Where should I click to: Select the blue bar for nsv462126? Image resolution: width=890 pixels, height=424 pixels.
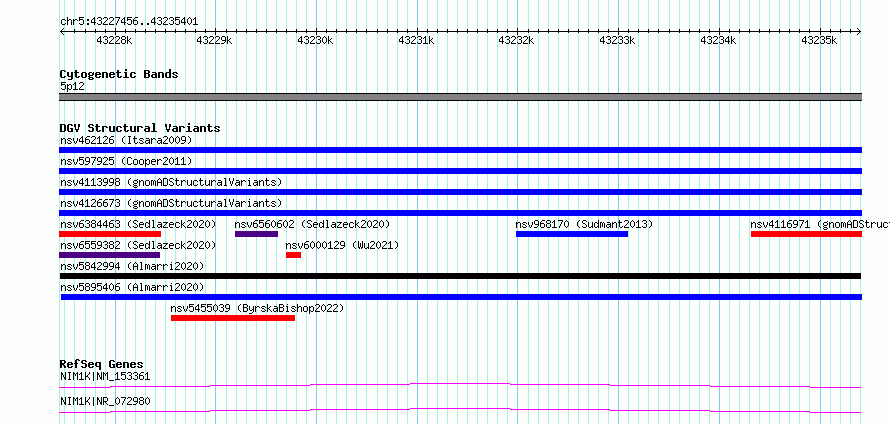click(461, 150)
